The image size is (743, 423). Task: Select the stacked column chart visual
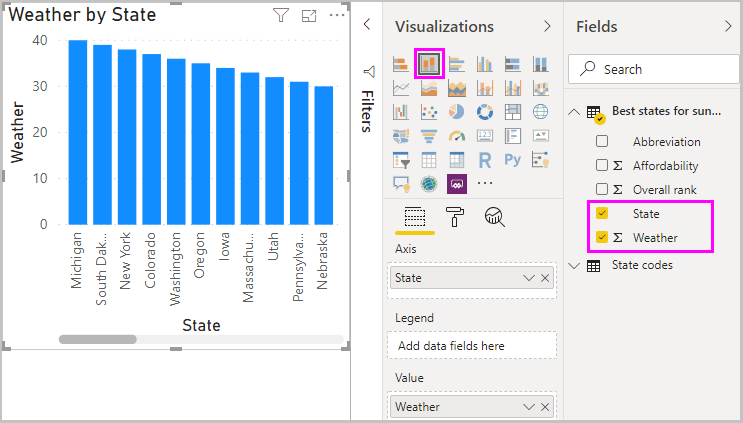point(429,63)
